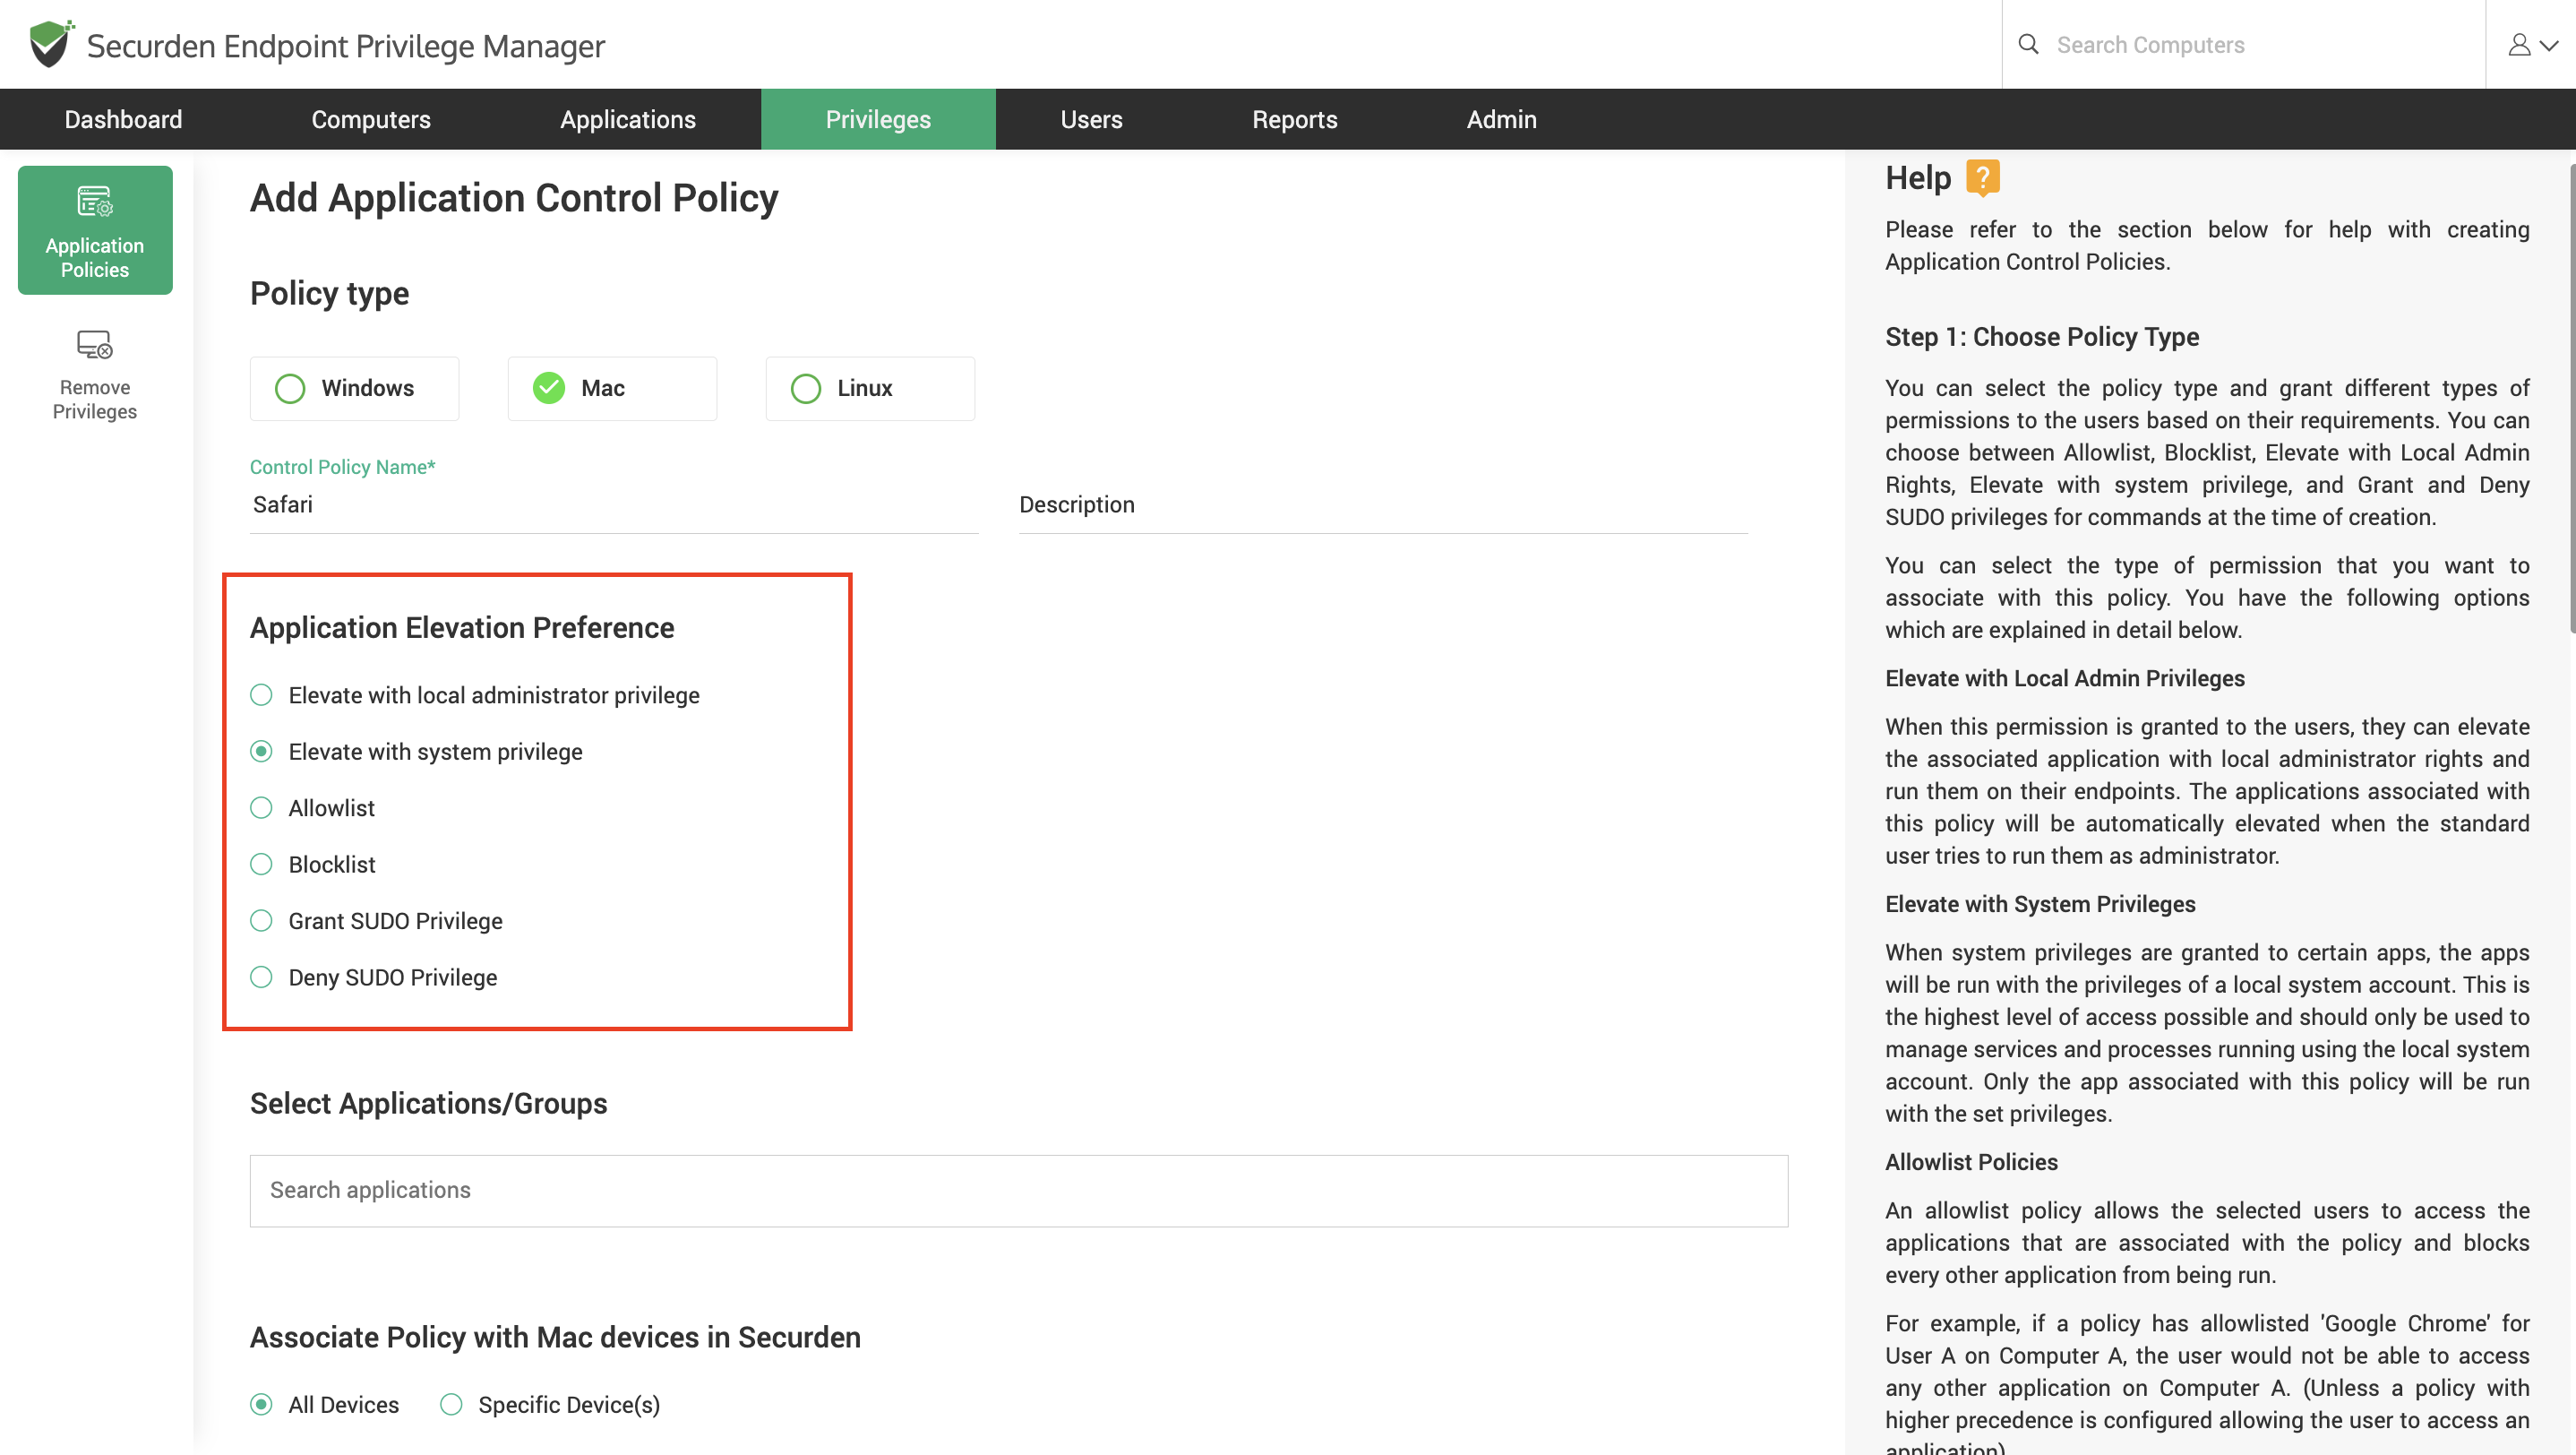Click the Securden shield logo
Screen dimensions: 2576x1455
point(51,44)
